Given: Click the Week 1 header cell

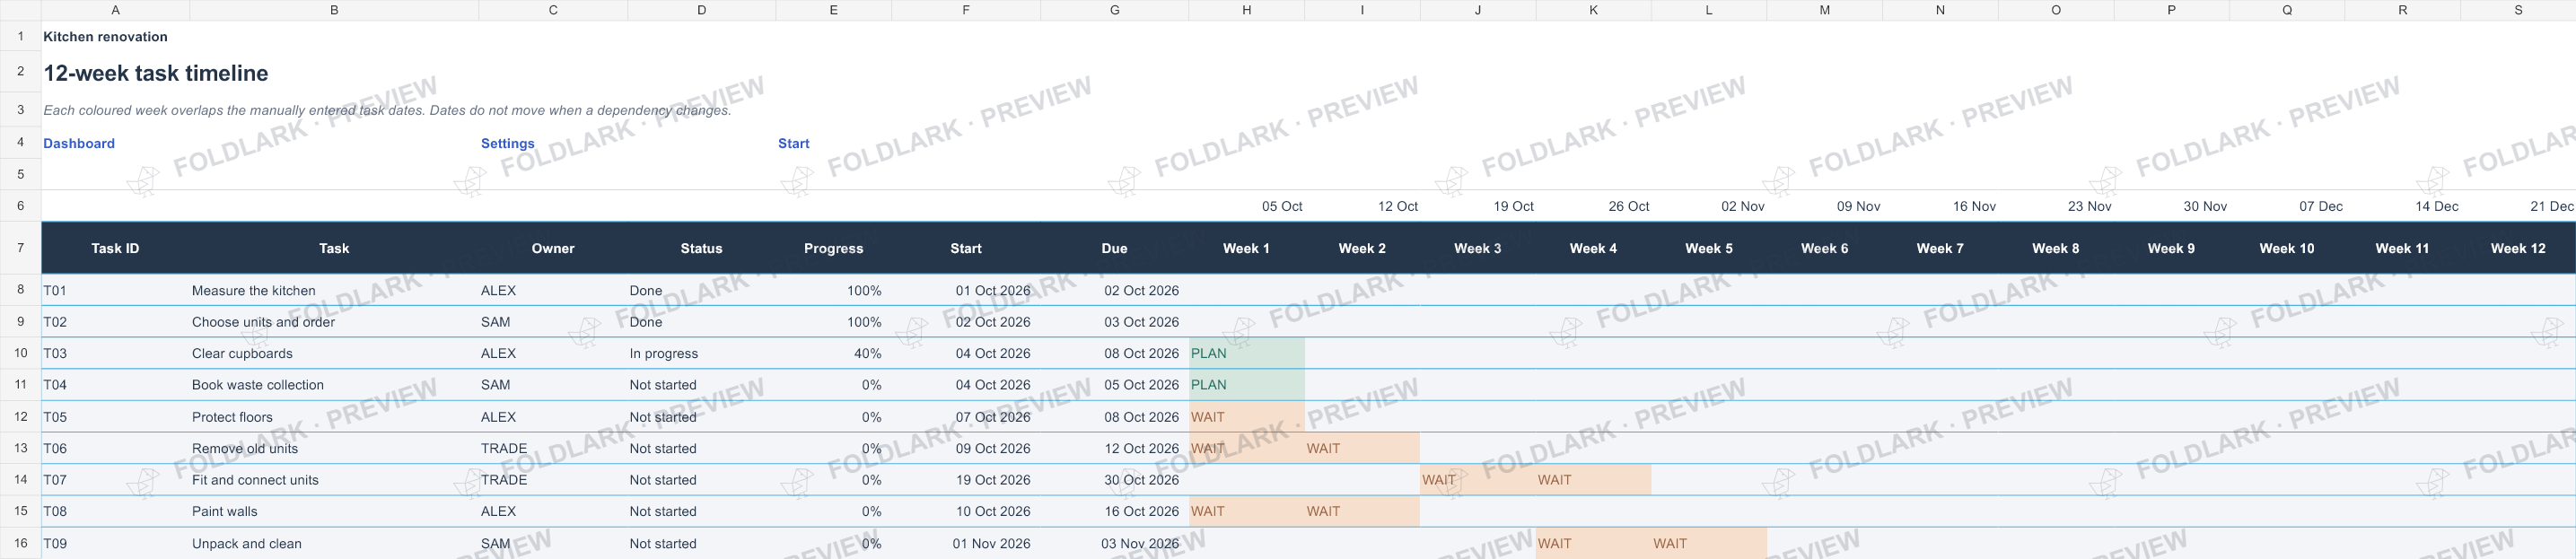Looking at the screenshot, I should tap(1246, 248).
